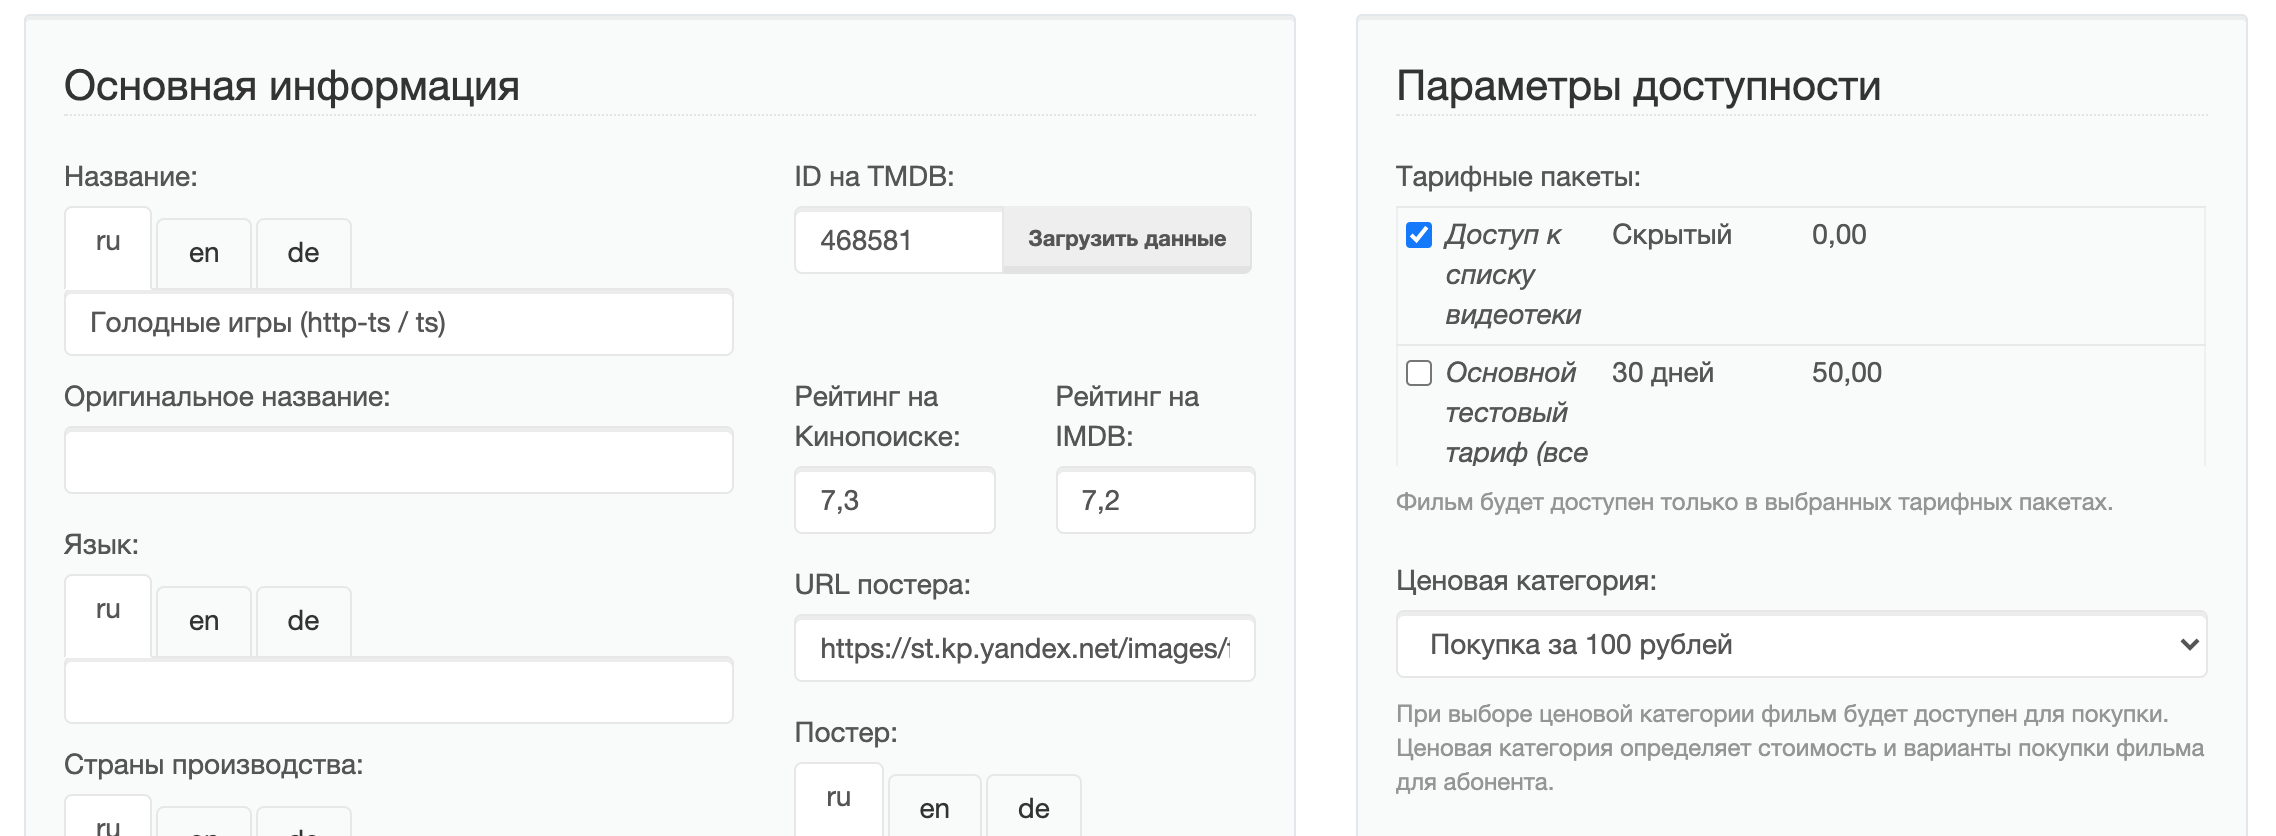The width and height of the screenshot is (2276, 836).
Task: Click the Рейтинг на IMDB field
Action: click(1156, 500)
